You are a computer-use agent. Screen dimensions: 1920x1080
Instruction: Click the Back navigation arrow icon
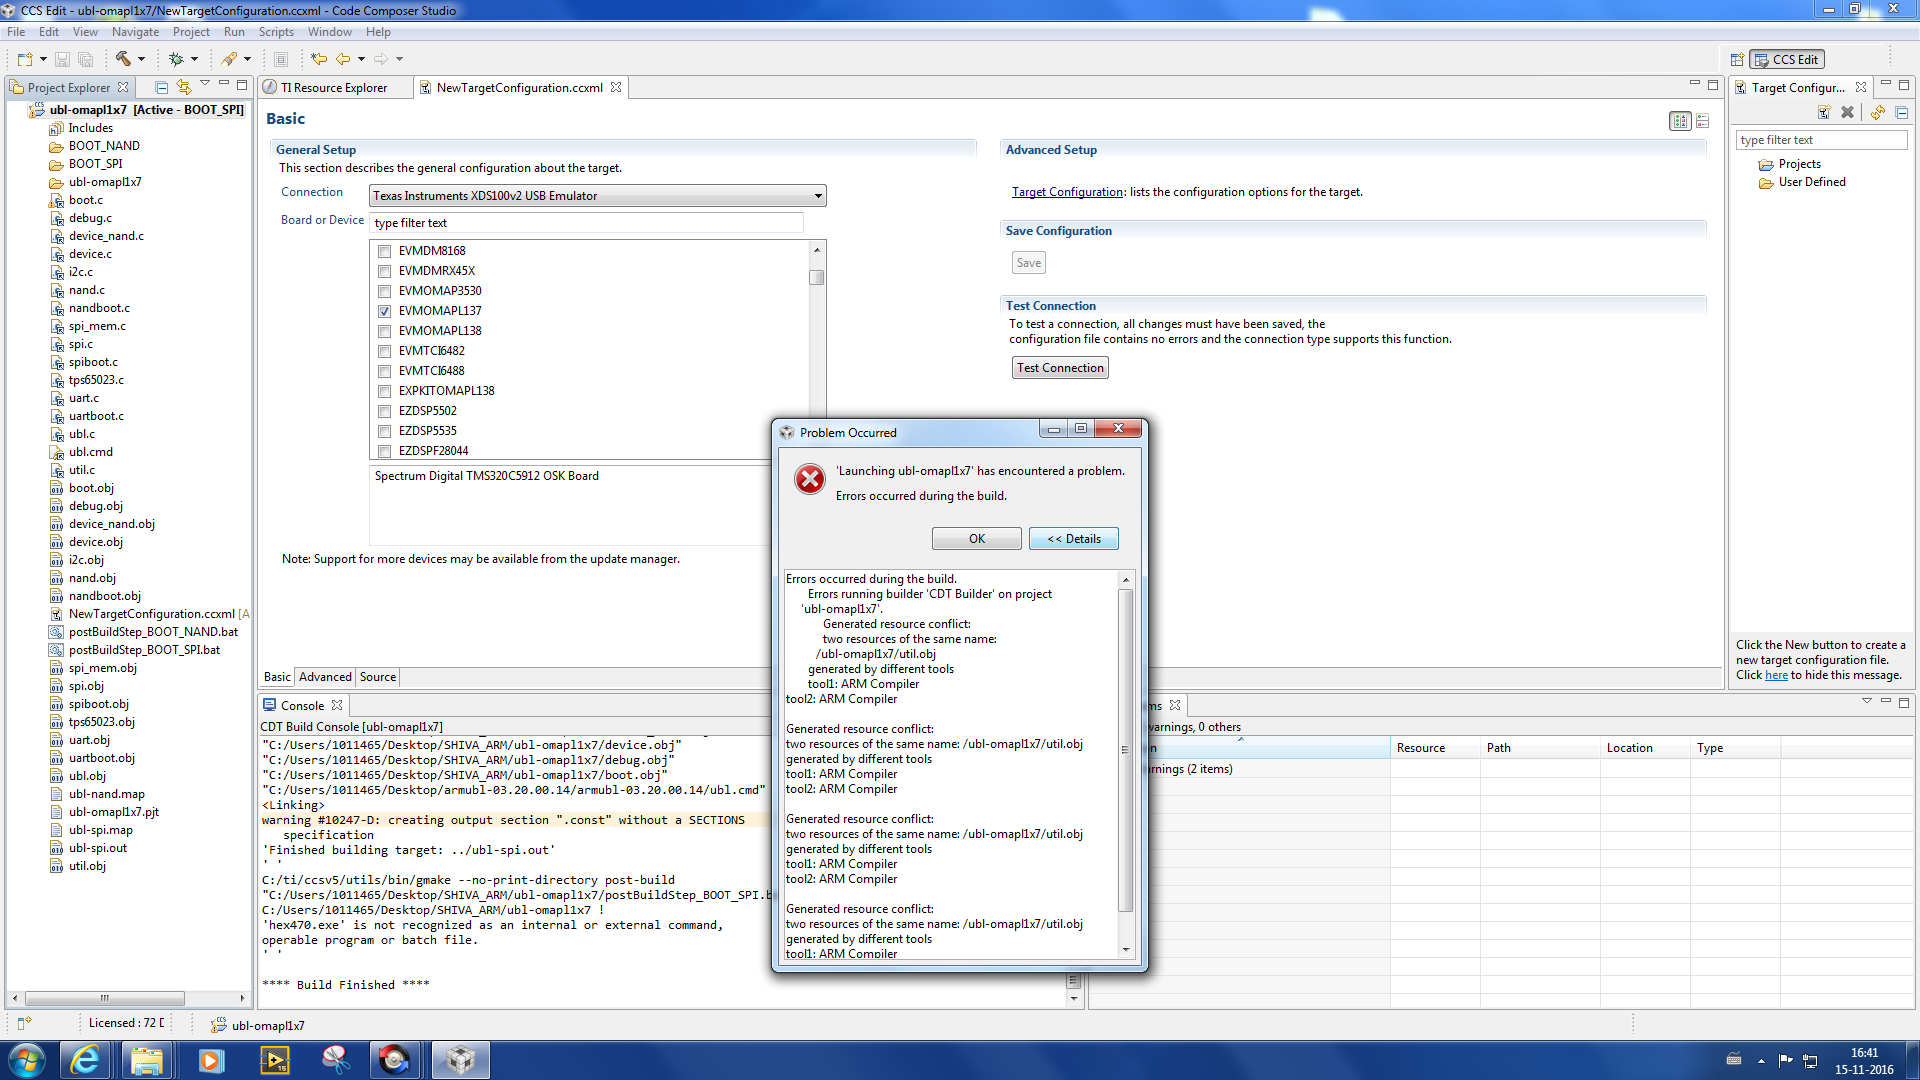pyautogui.click(x=343, y=59)
